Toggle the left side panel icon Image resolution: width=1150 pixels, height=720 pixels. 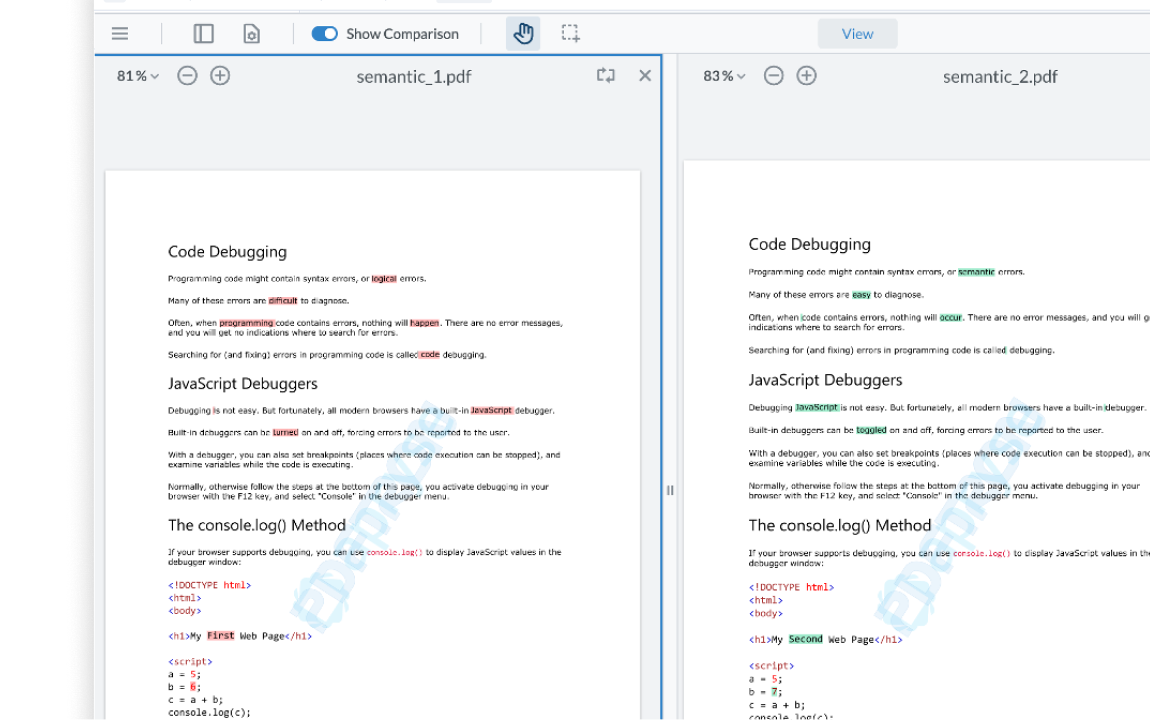tap(203, 34)
